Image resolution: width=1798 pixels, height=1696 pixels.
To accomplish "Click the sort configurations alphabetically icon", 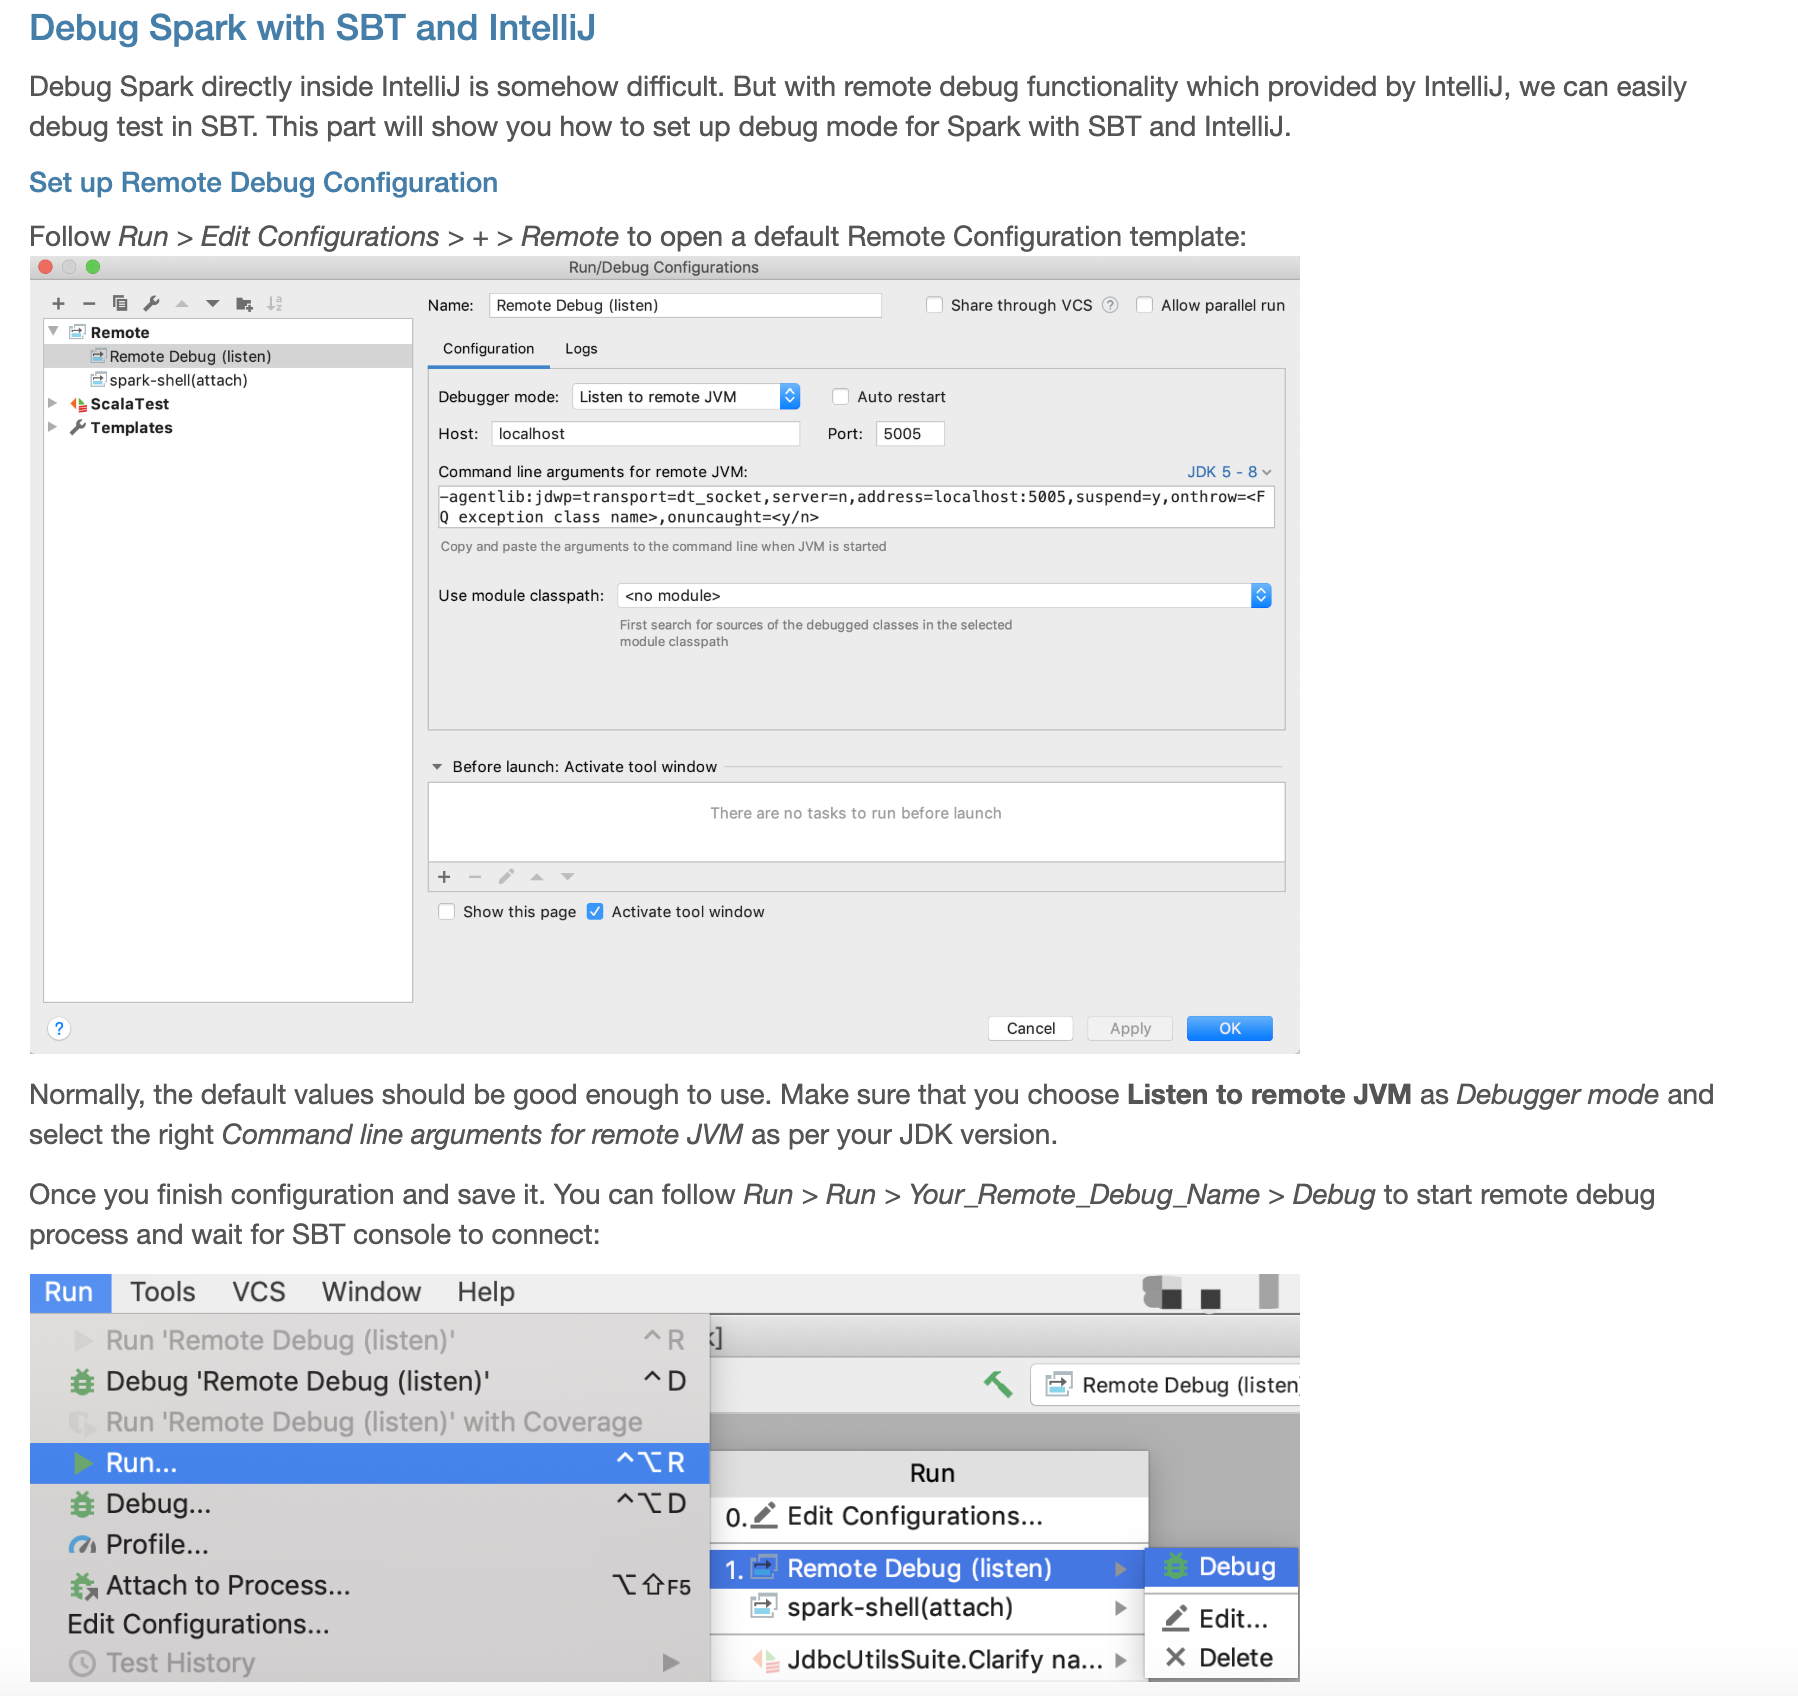I will click(275, 303).
